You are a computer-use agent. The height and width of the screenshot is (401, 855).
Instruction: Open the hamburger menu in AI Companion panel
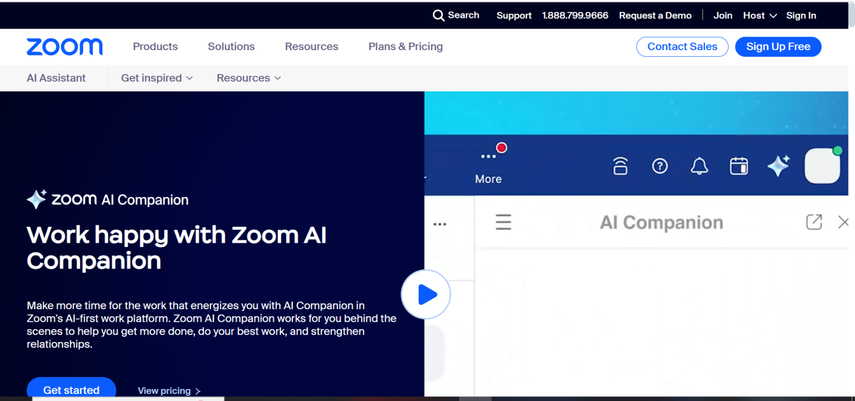[503, 222]
